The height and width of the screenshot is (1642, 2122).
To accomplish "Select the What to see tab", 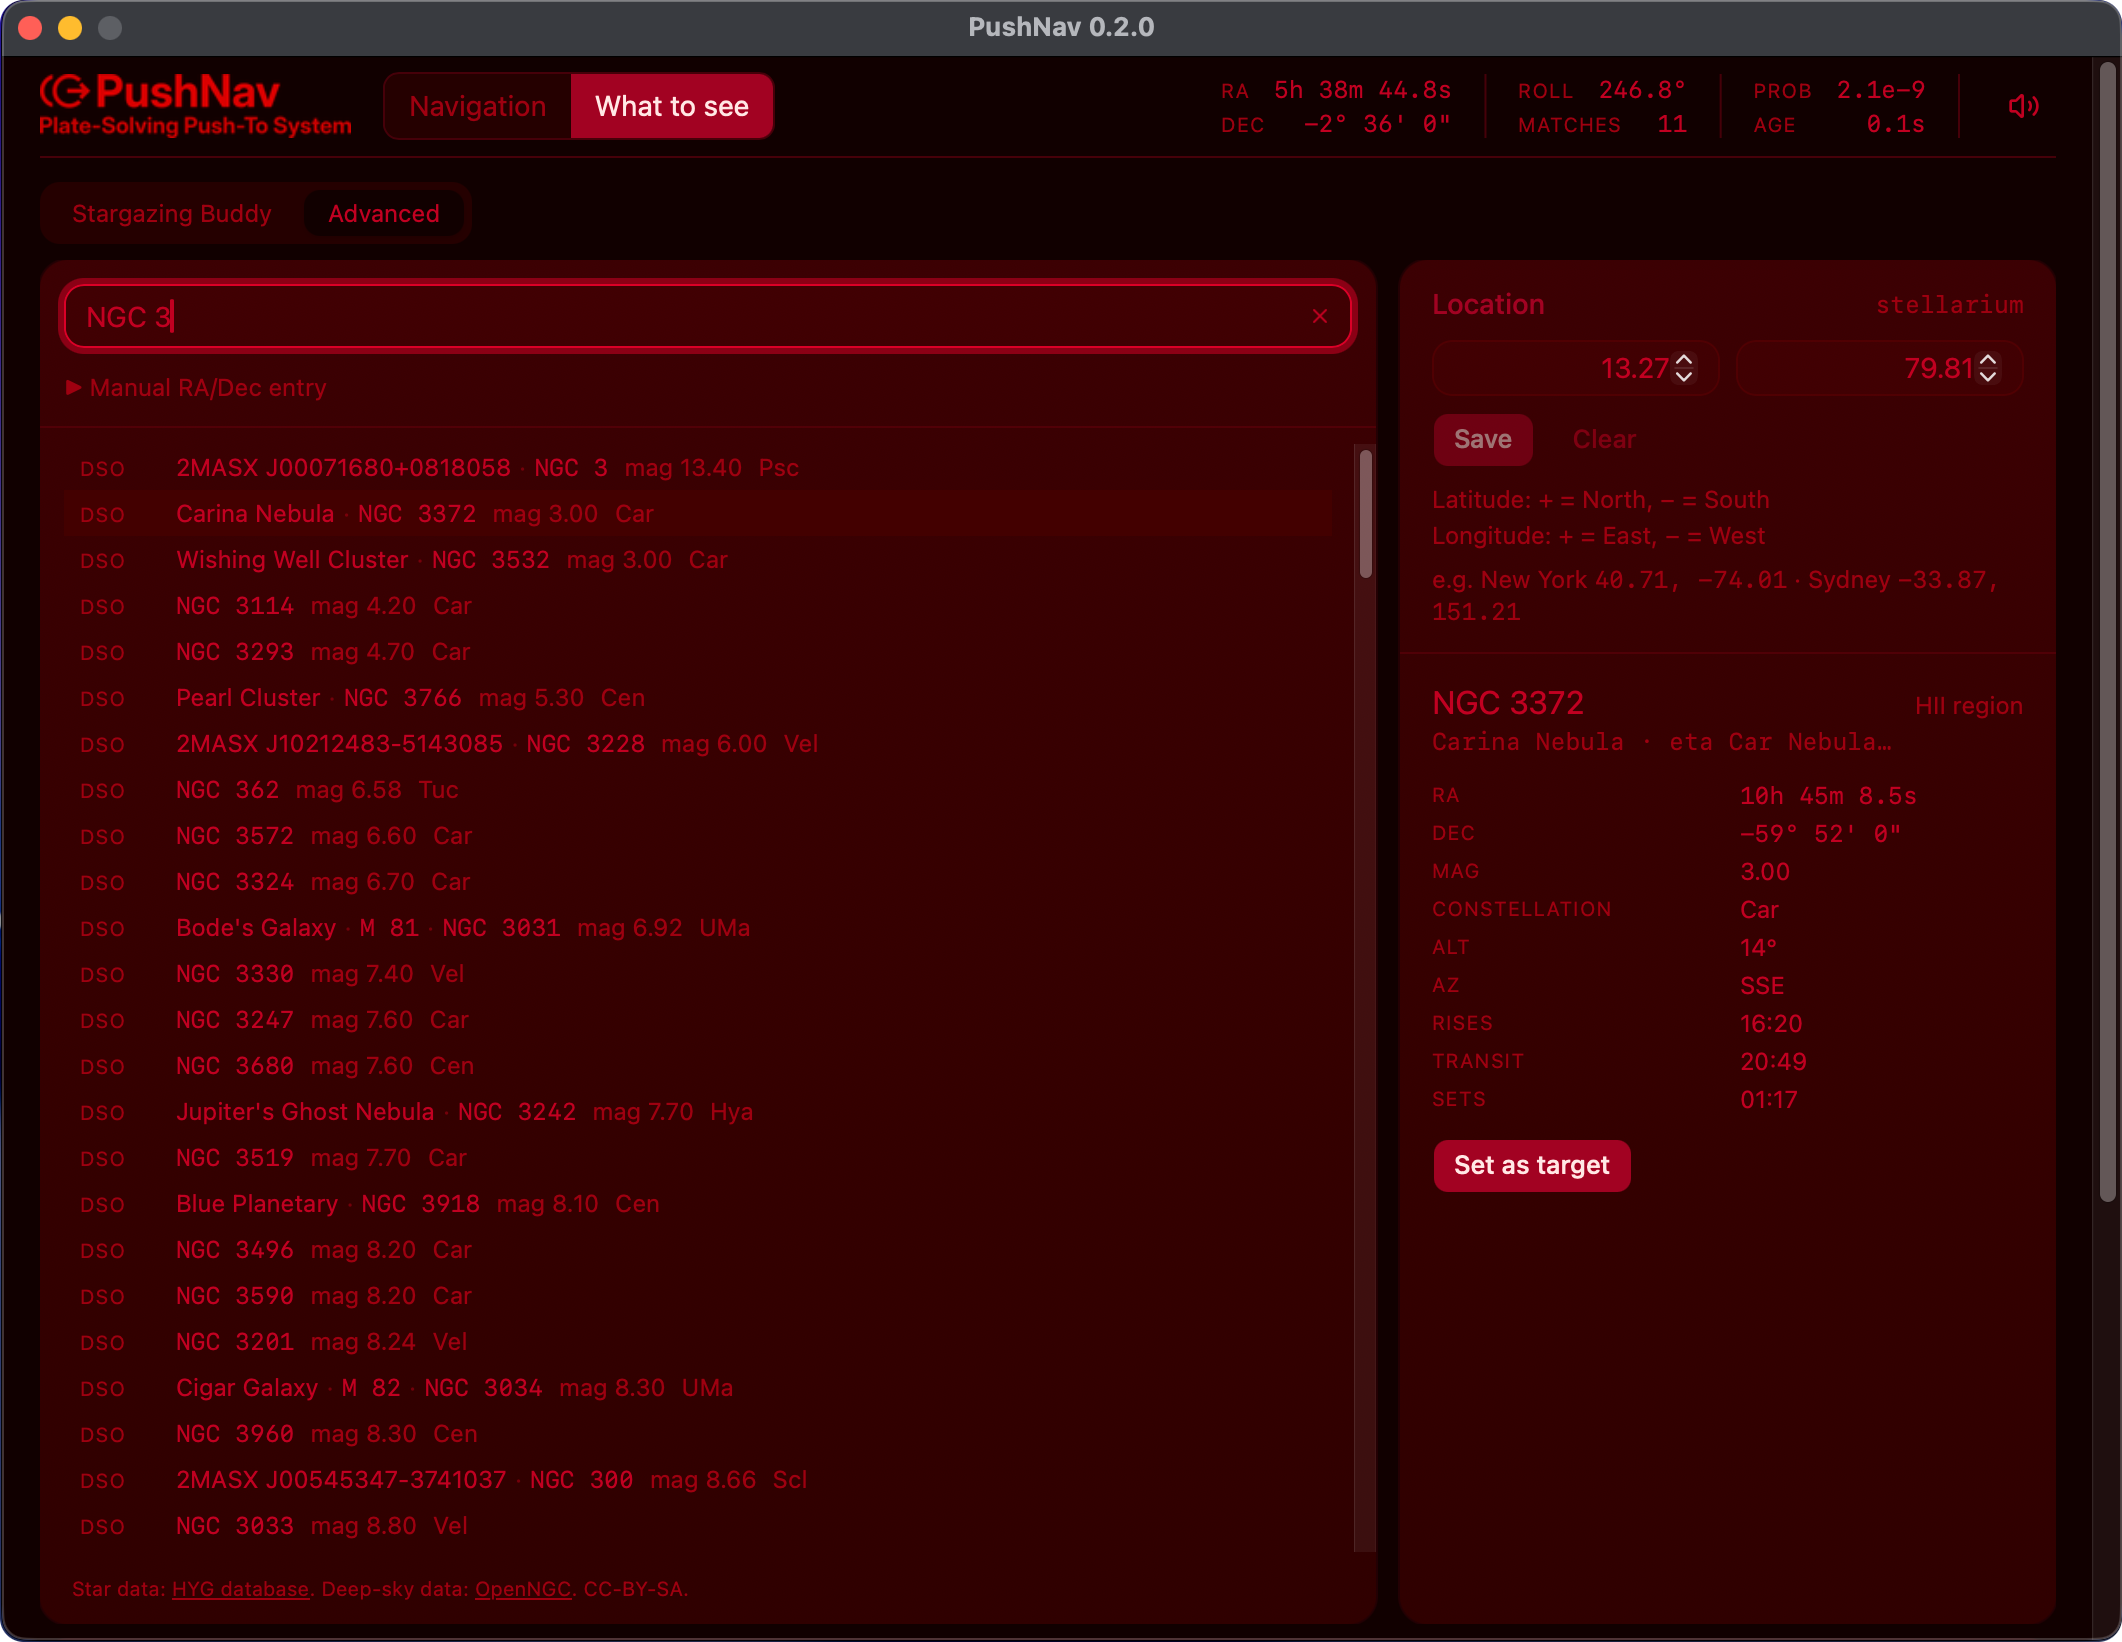I will point(672,106).
